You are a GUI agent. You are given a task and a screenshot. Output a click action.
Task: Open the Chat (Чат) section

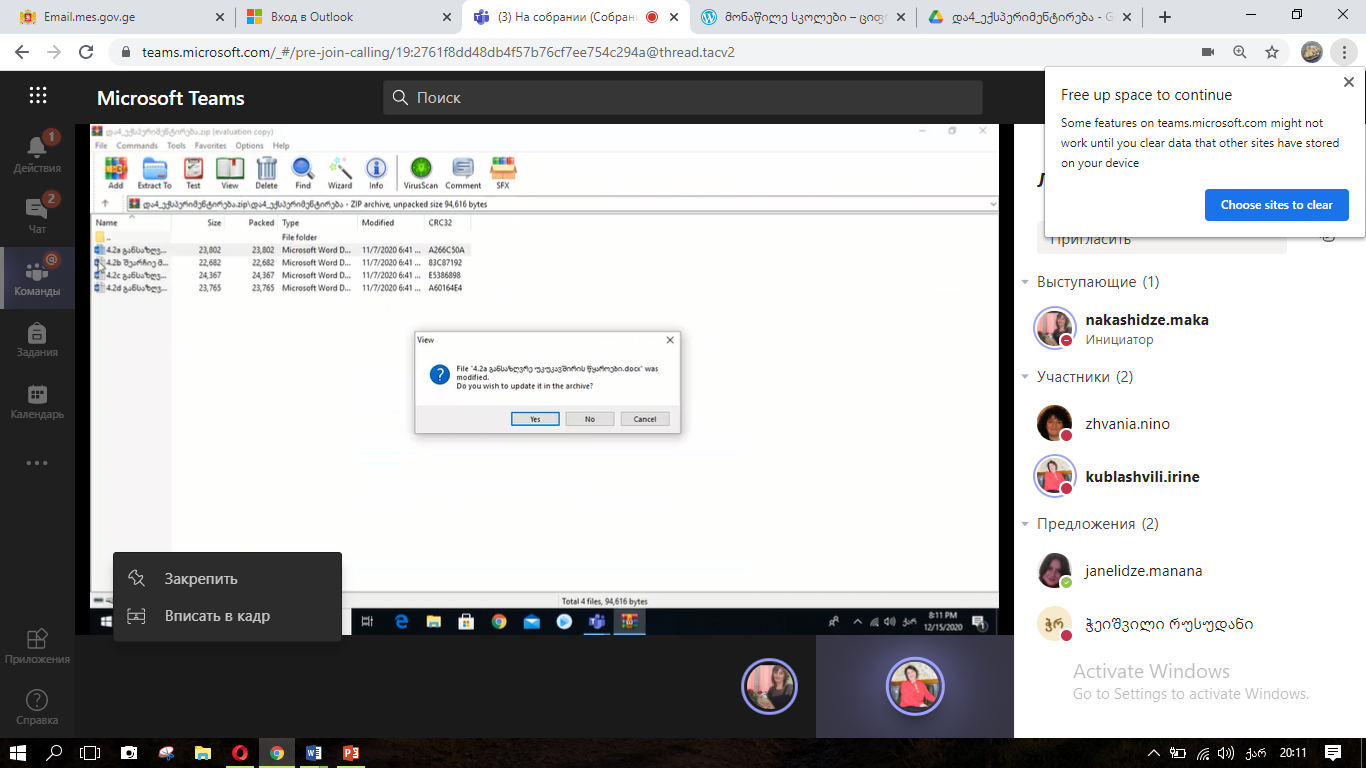pyautogui.click(x=37, y=216)
